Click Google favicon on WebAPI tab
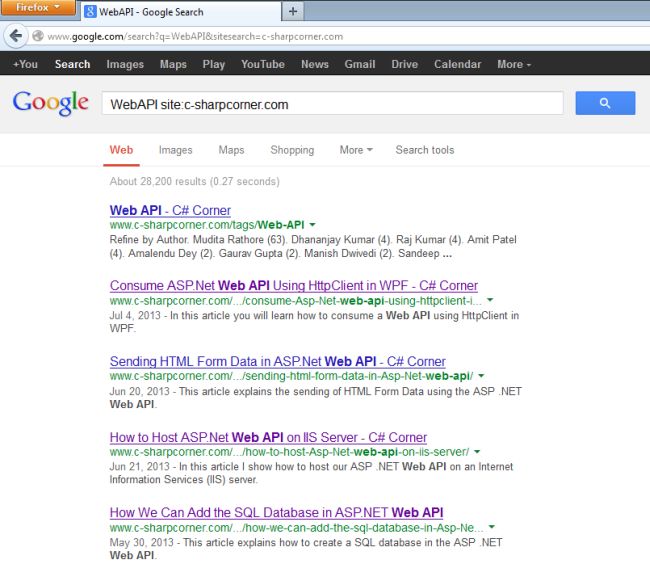Viewport: 650px width, 564px height. tap(90, 12)
